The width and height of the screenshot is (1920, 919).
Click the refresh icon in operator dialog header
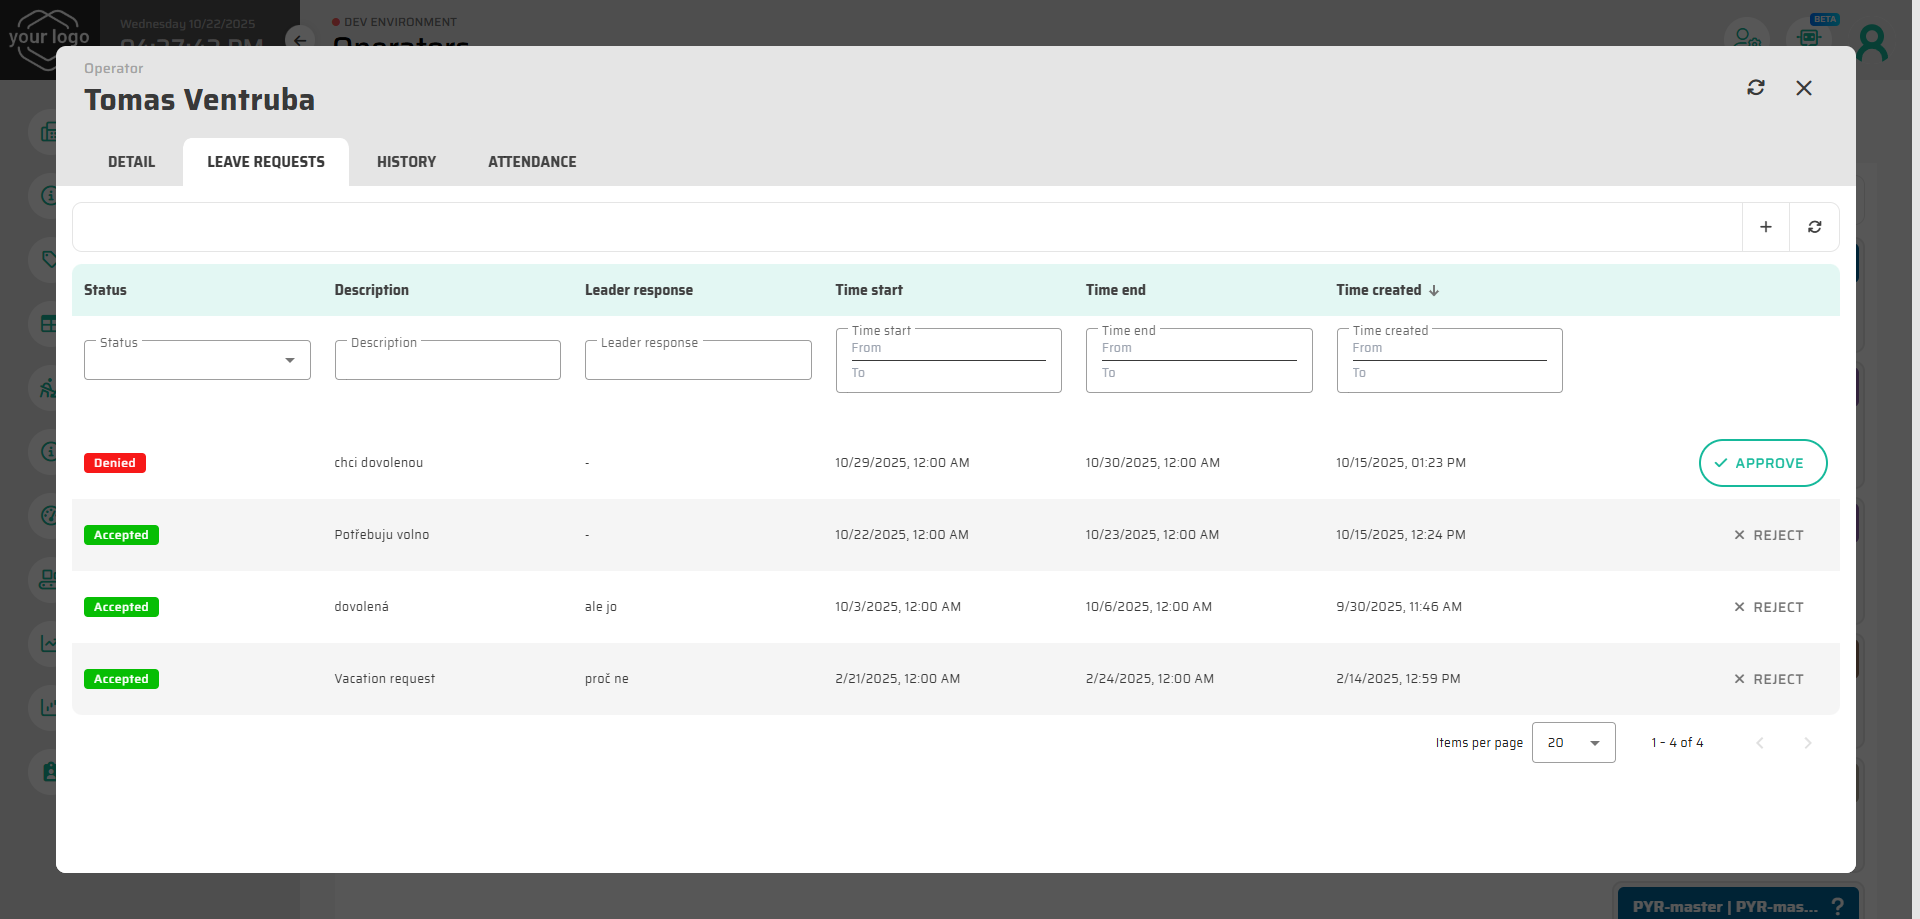(1755, 88)
